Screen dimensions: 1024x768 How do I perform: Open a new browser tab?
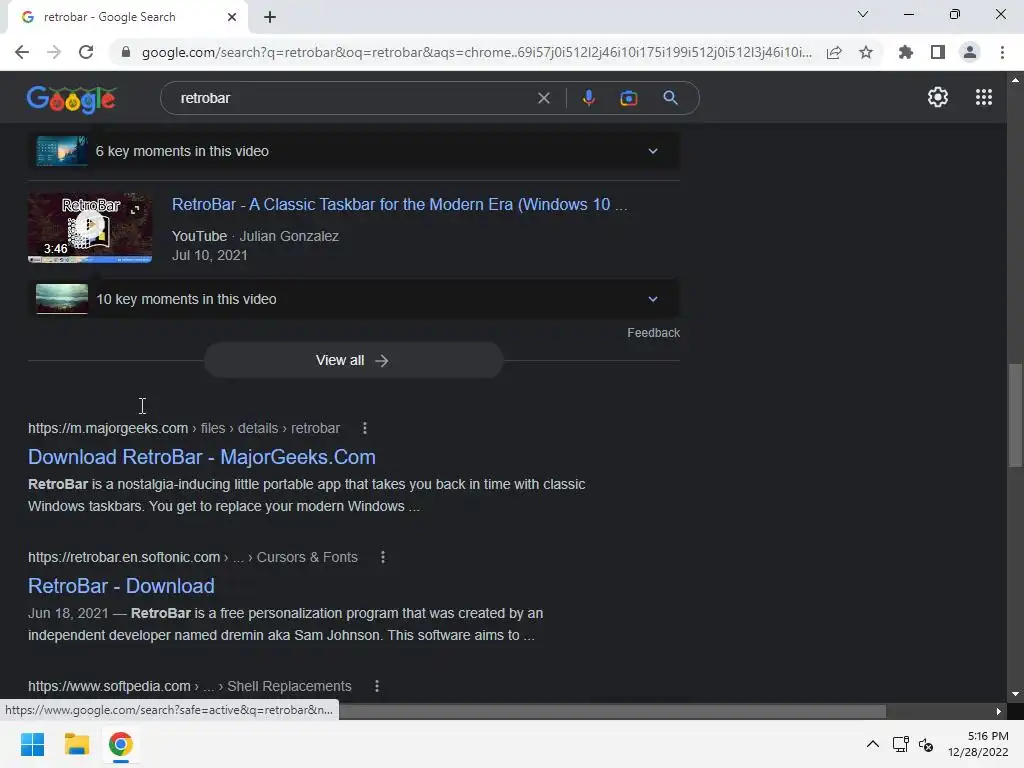(270, 17)
